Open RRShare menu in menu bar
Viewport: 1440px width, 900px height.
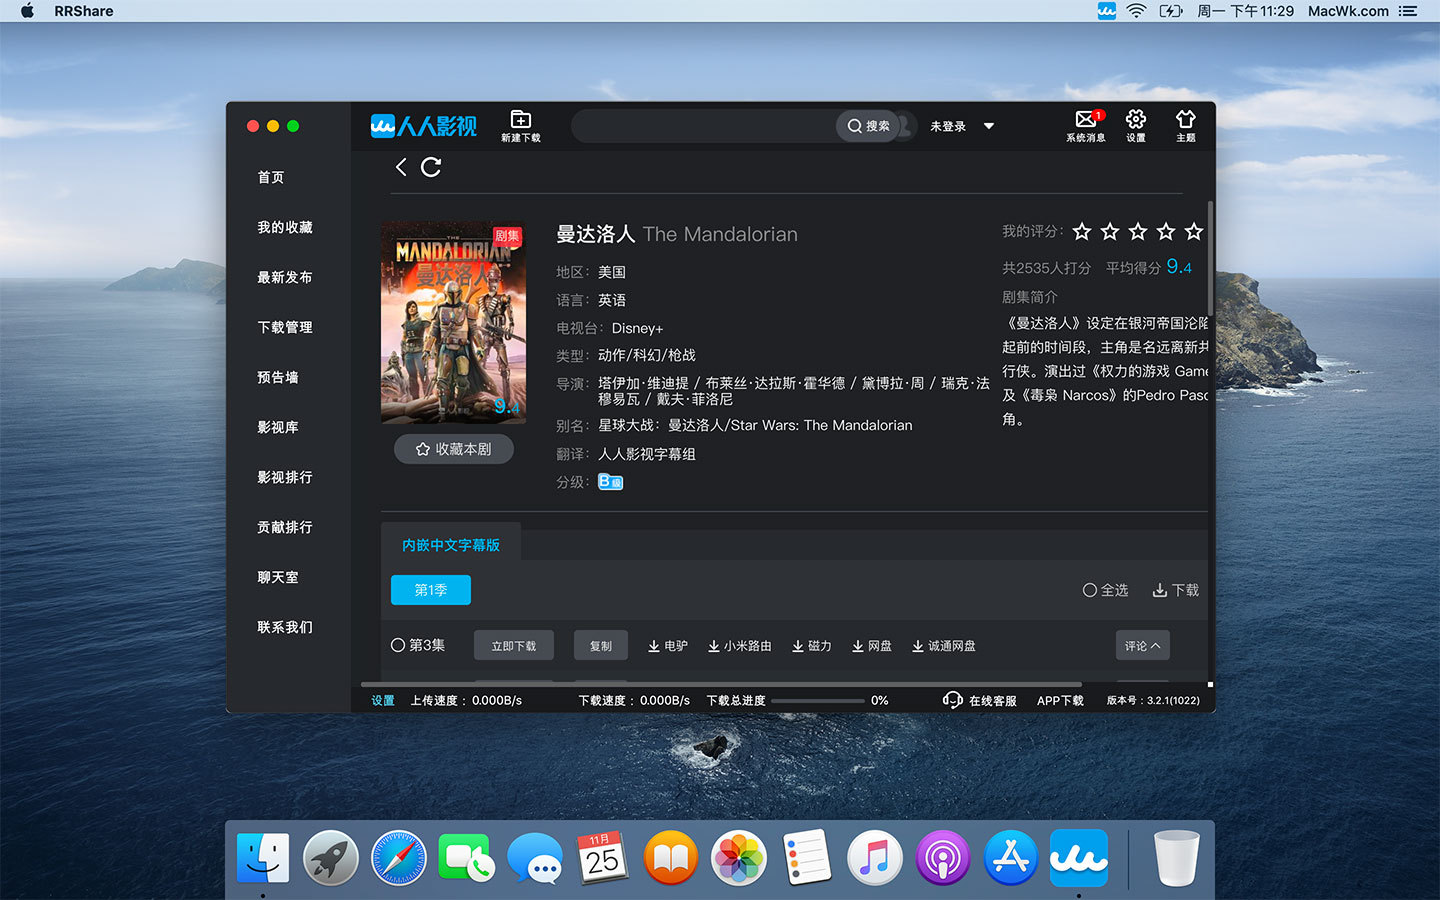(84, 11)
